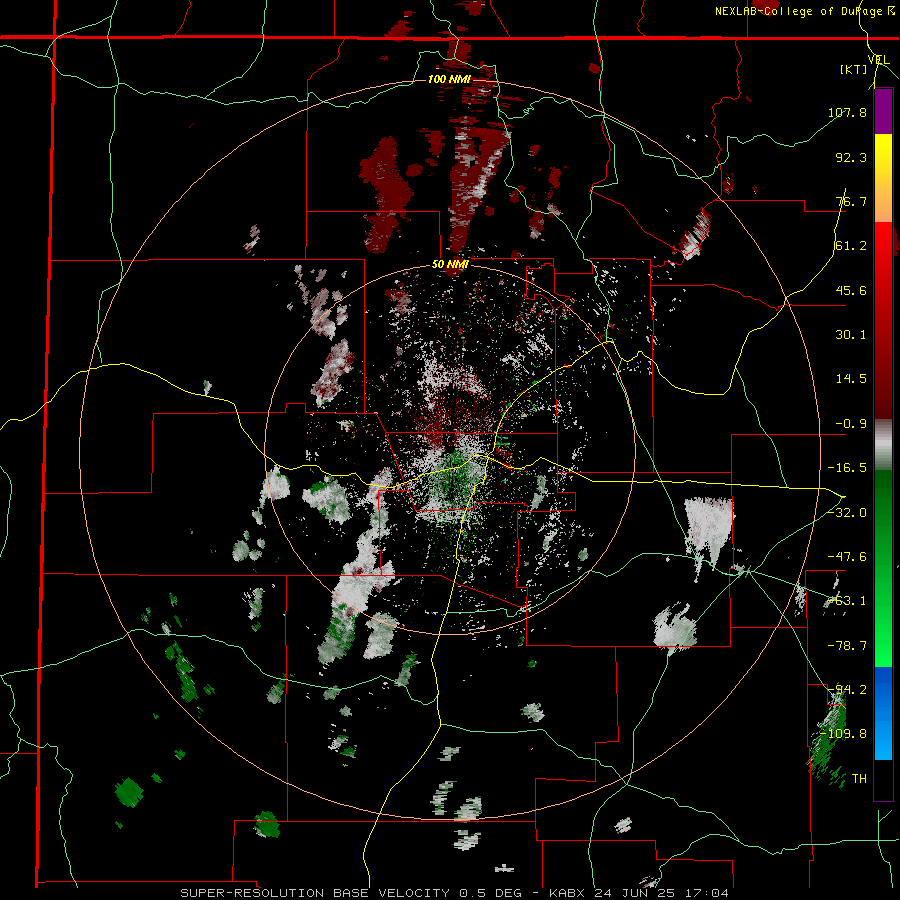This screenshot has width=900, height=900.
Task: Select the -32.0 scale value
Action: [x=847, y=512]
